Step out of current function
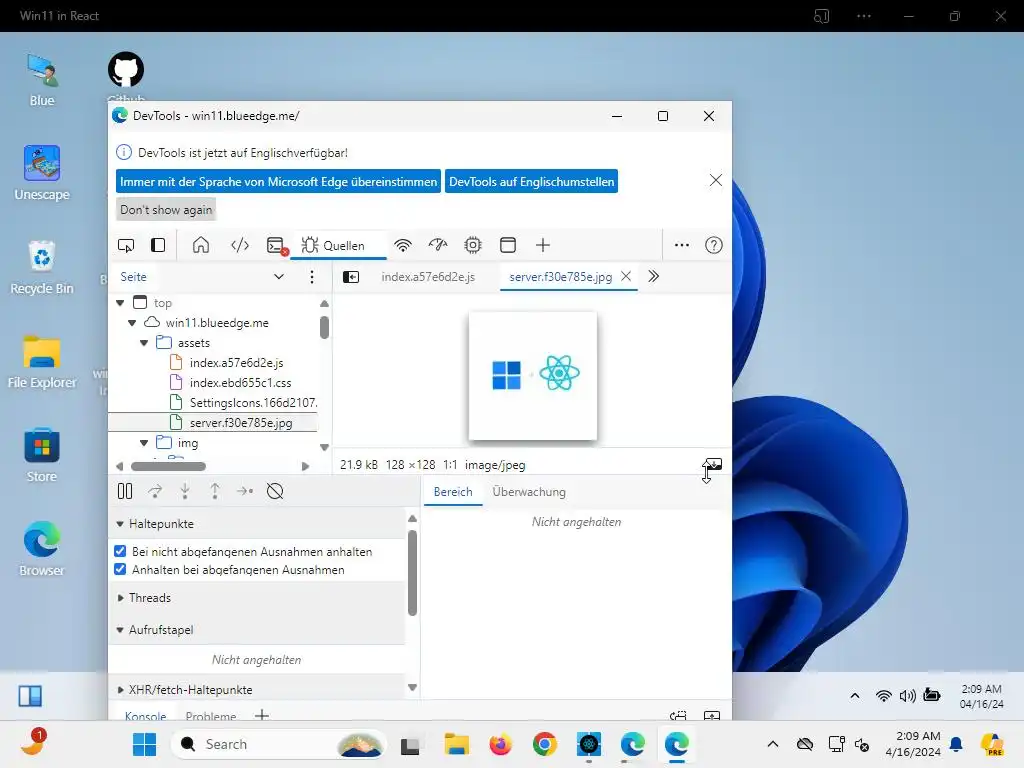The height and width of the screenshot is (768, 1024). [215, 491]
